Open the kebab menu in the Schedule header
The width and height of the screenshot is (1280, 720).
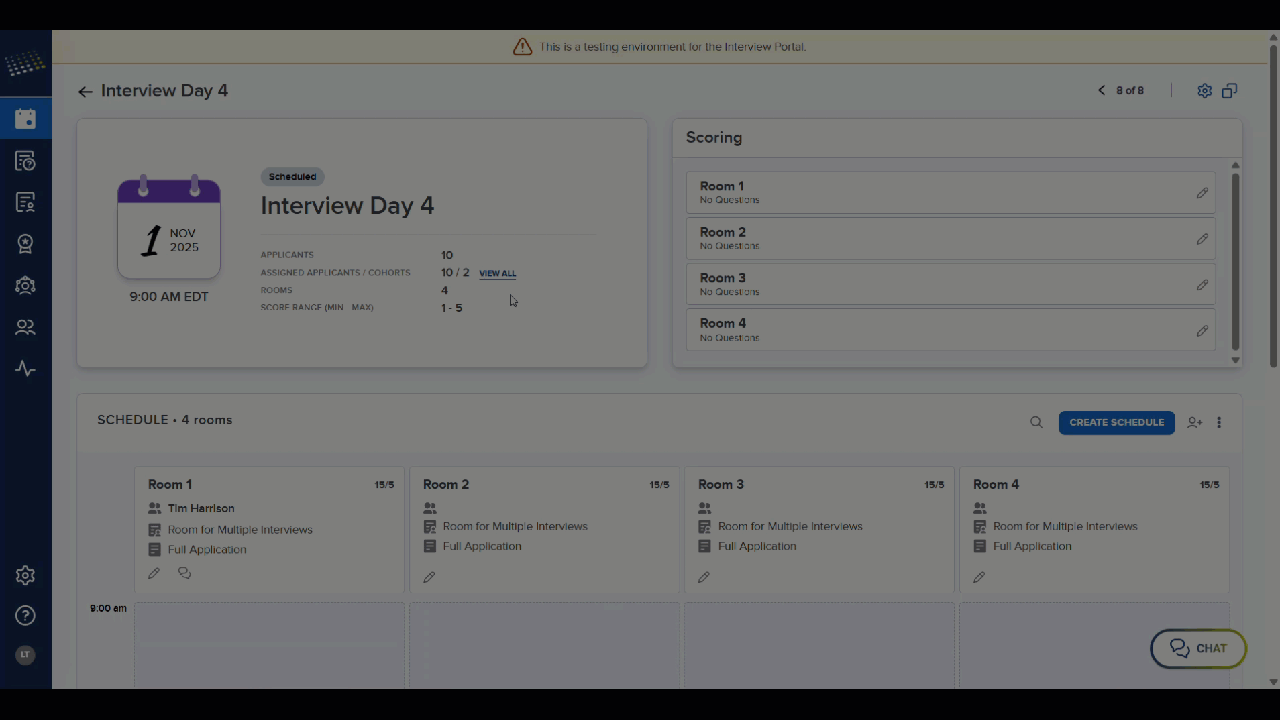point(1219,422)
